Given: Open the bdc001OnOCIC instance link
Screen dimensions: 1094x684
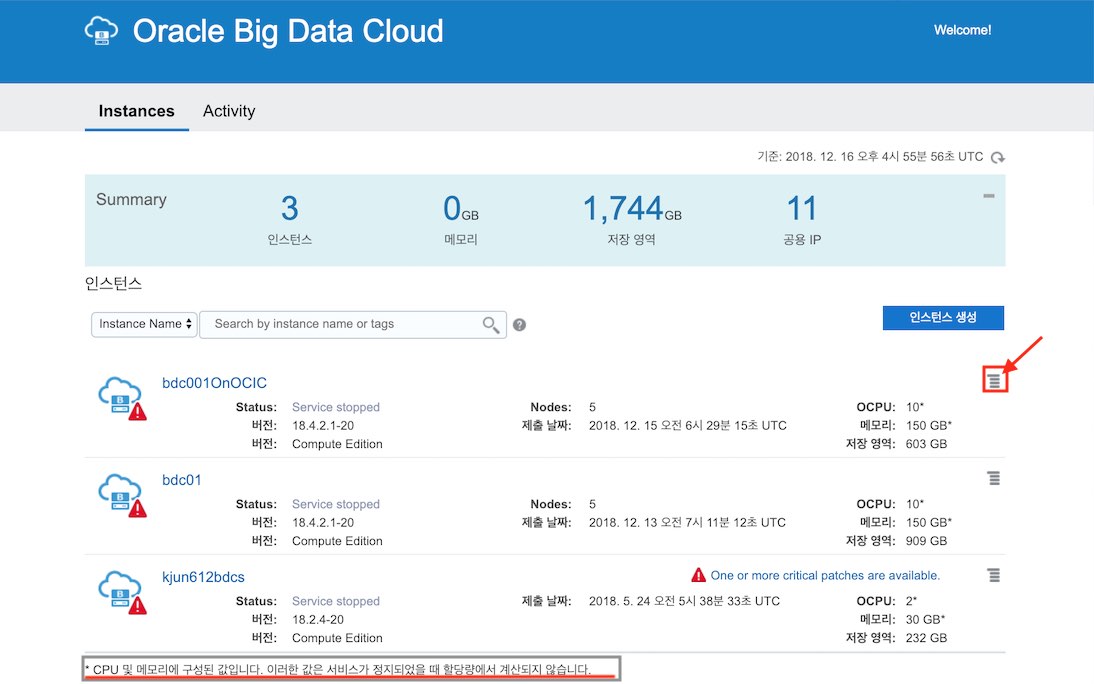Looking at the screenshot, I should pyautogui.click(x=214, y=383).
